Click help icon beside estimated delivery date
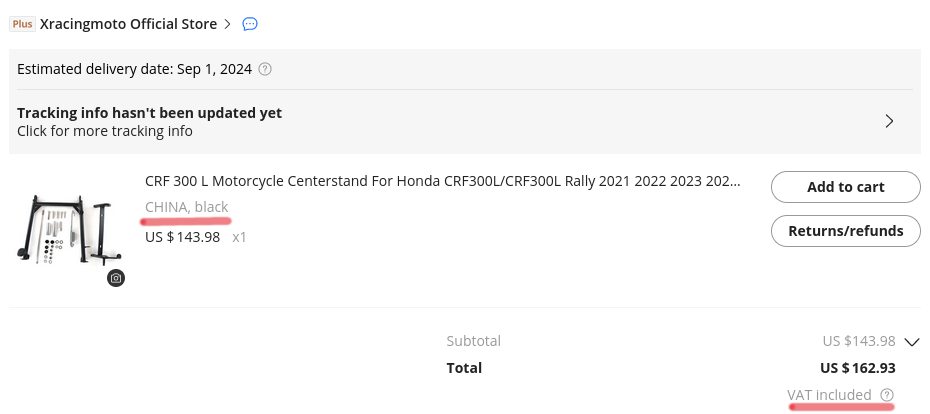The height and width of the screenshot is (414, 930). (265, 70)
